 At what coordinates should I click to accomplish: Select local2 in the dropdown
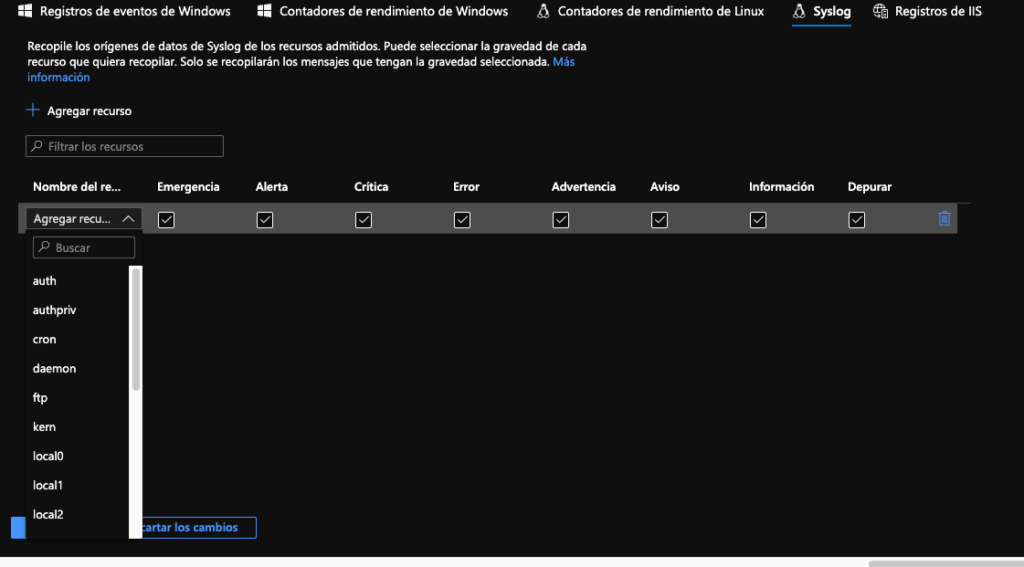tap(77, 515)
